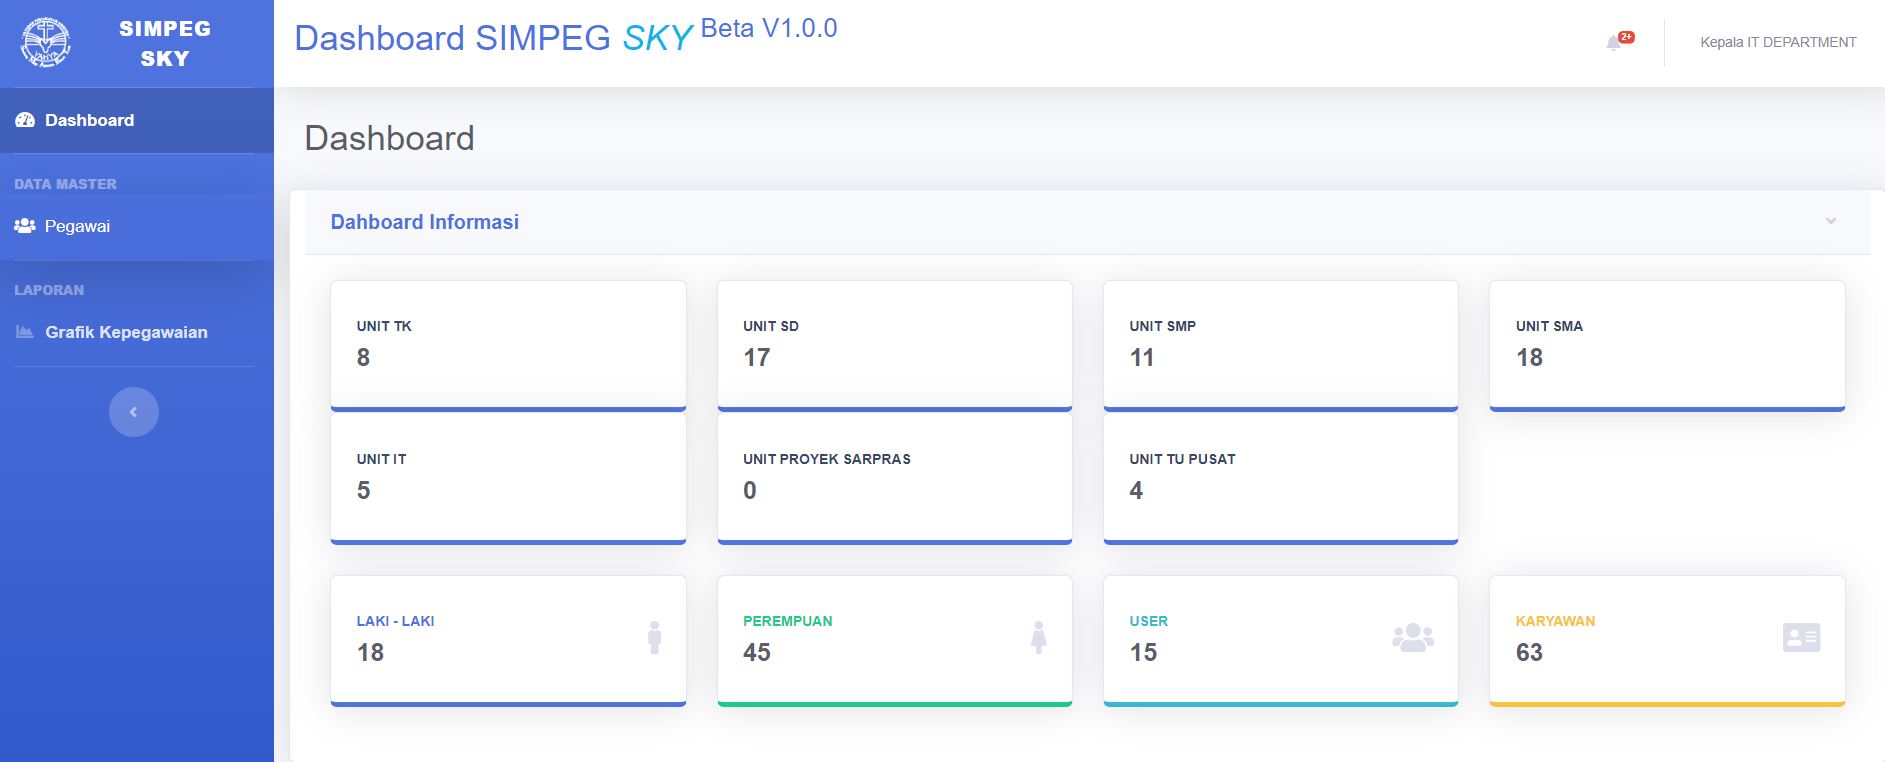Collapse the Dahboard Informasi panel chevron
This screenshot has height=762, width=1885.
pos(1831,221)
